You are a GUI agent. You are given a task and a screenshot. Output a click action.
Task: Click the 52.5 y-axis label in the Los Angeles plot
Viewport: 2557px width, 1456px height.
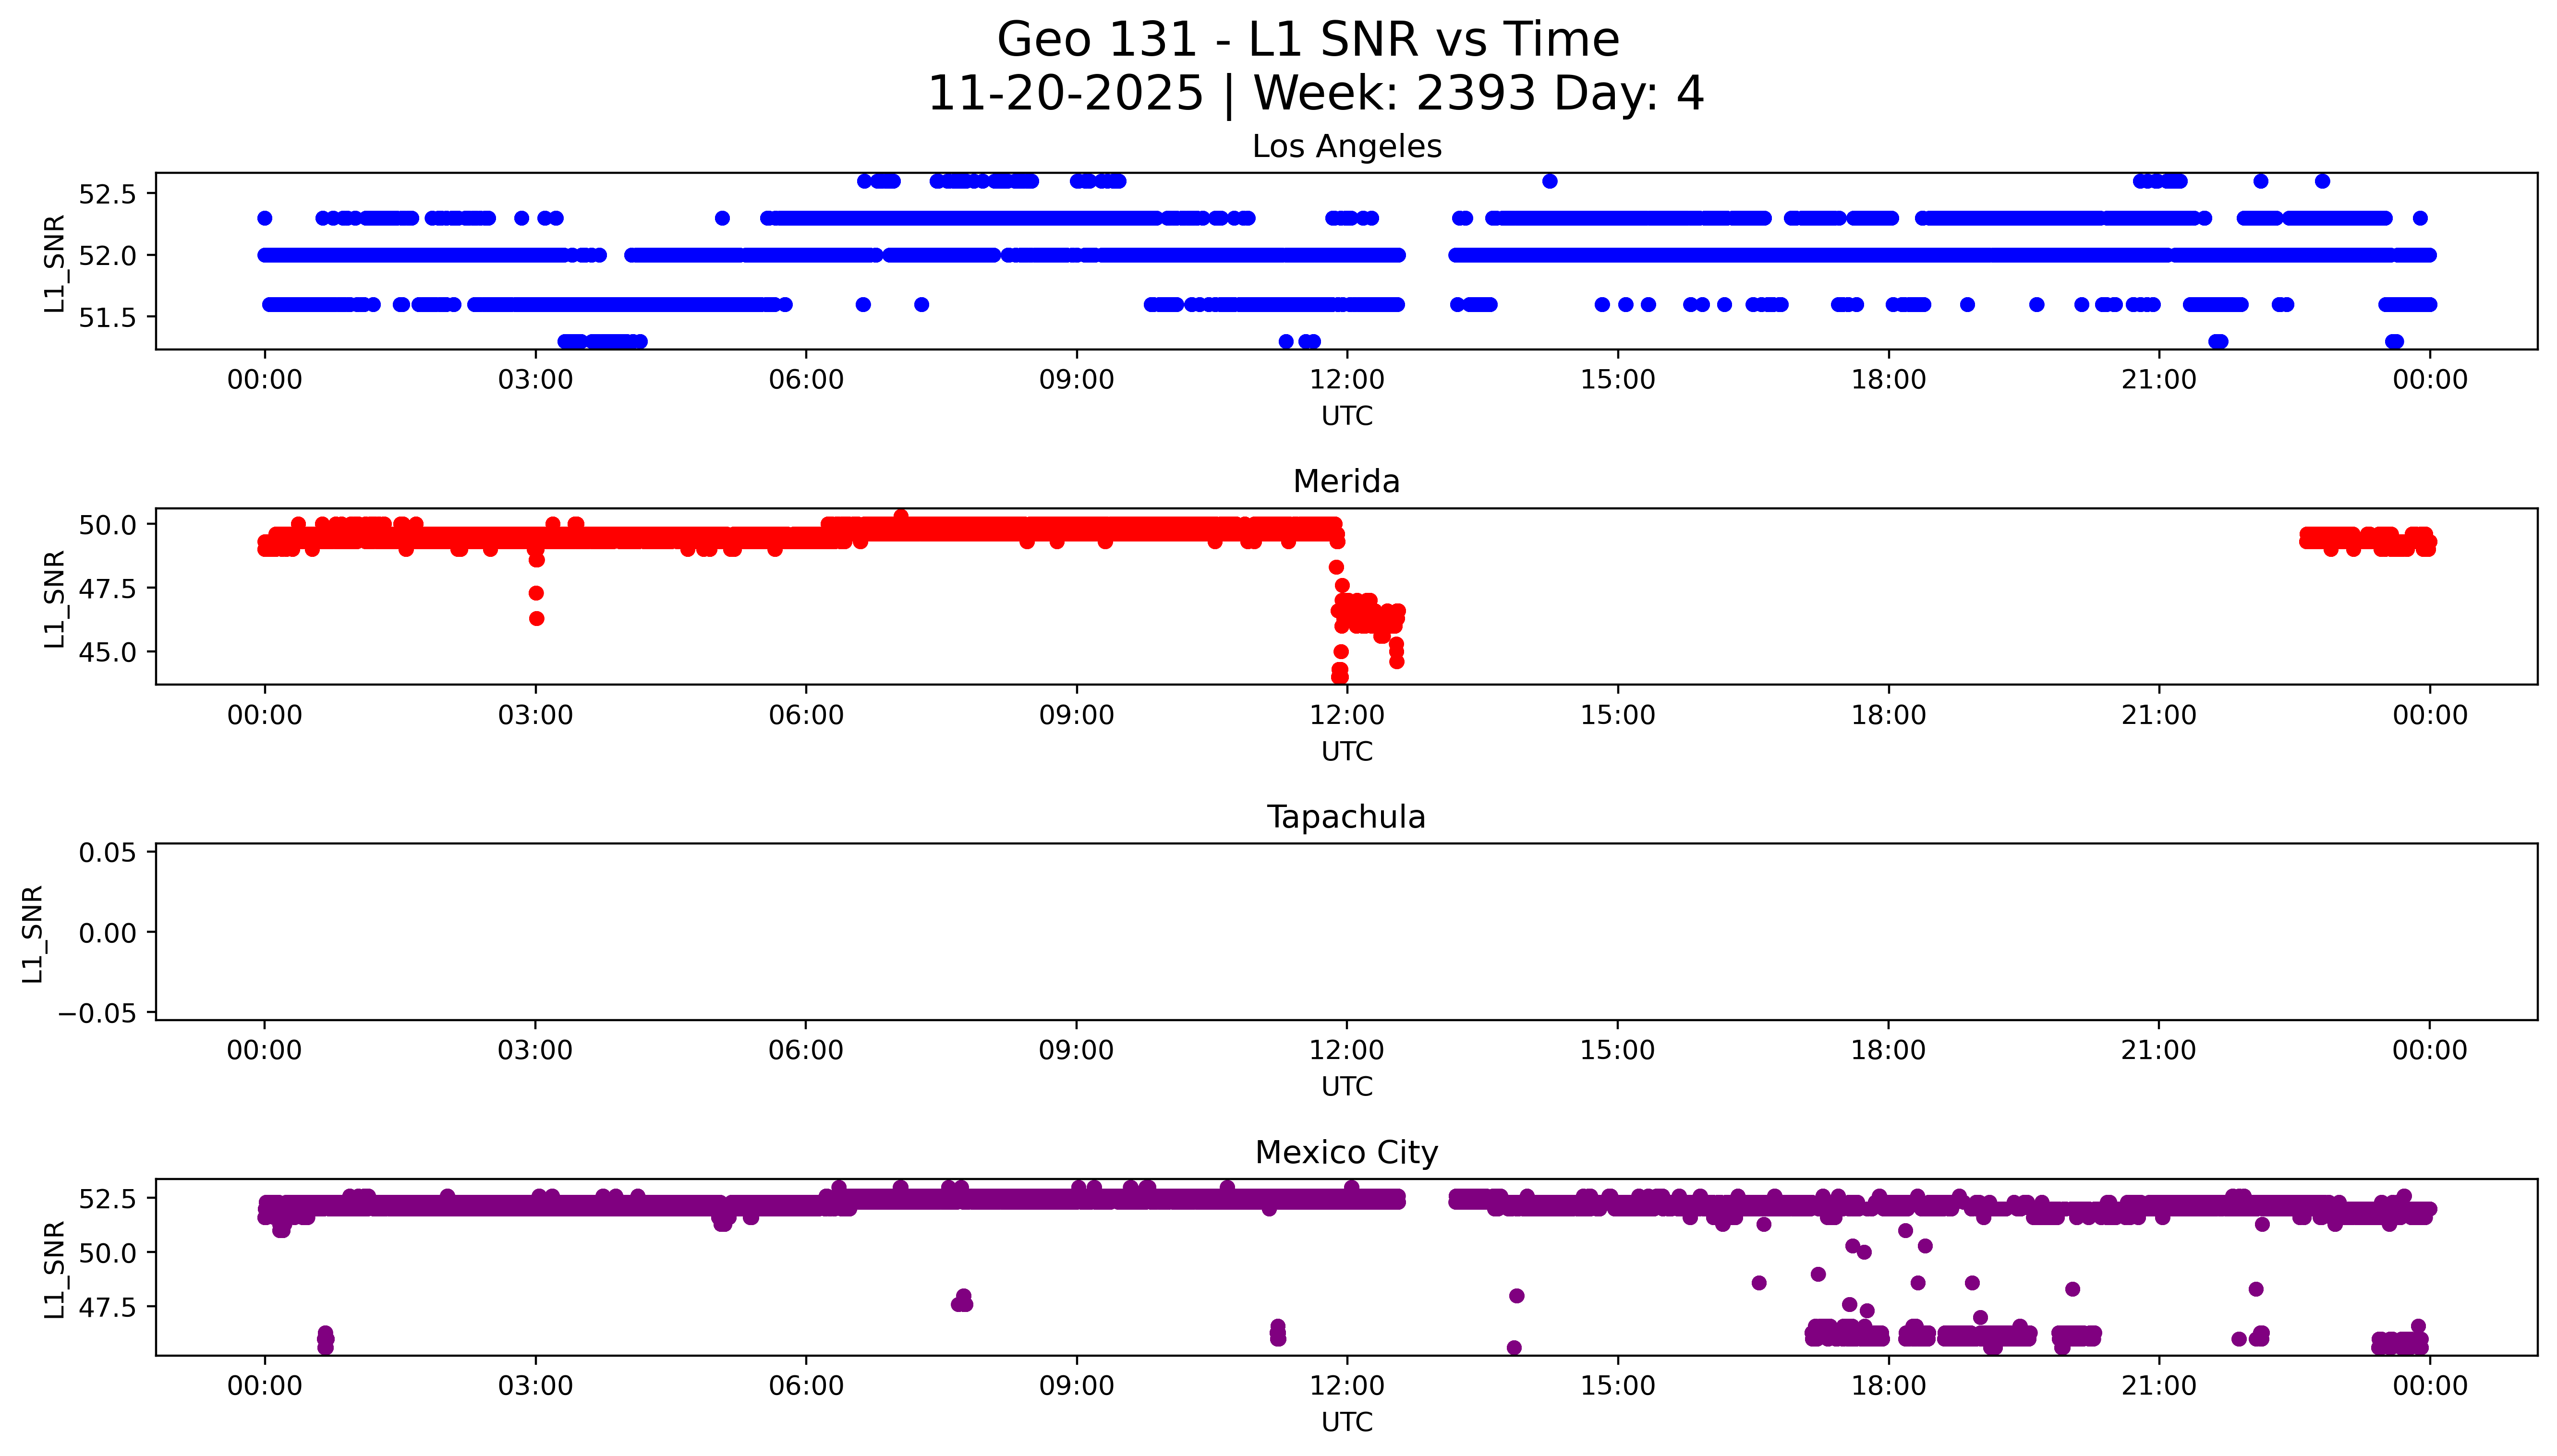click(x=106, y=194)
